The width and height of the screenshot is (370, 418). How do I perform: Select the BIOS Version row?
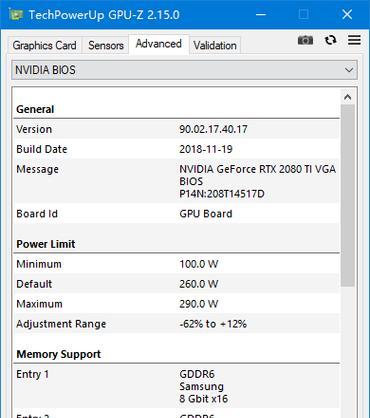coord(177,129)
